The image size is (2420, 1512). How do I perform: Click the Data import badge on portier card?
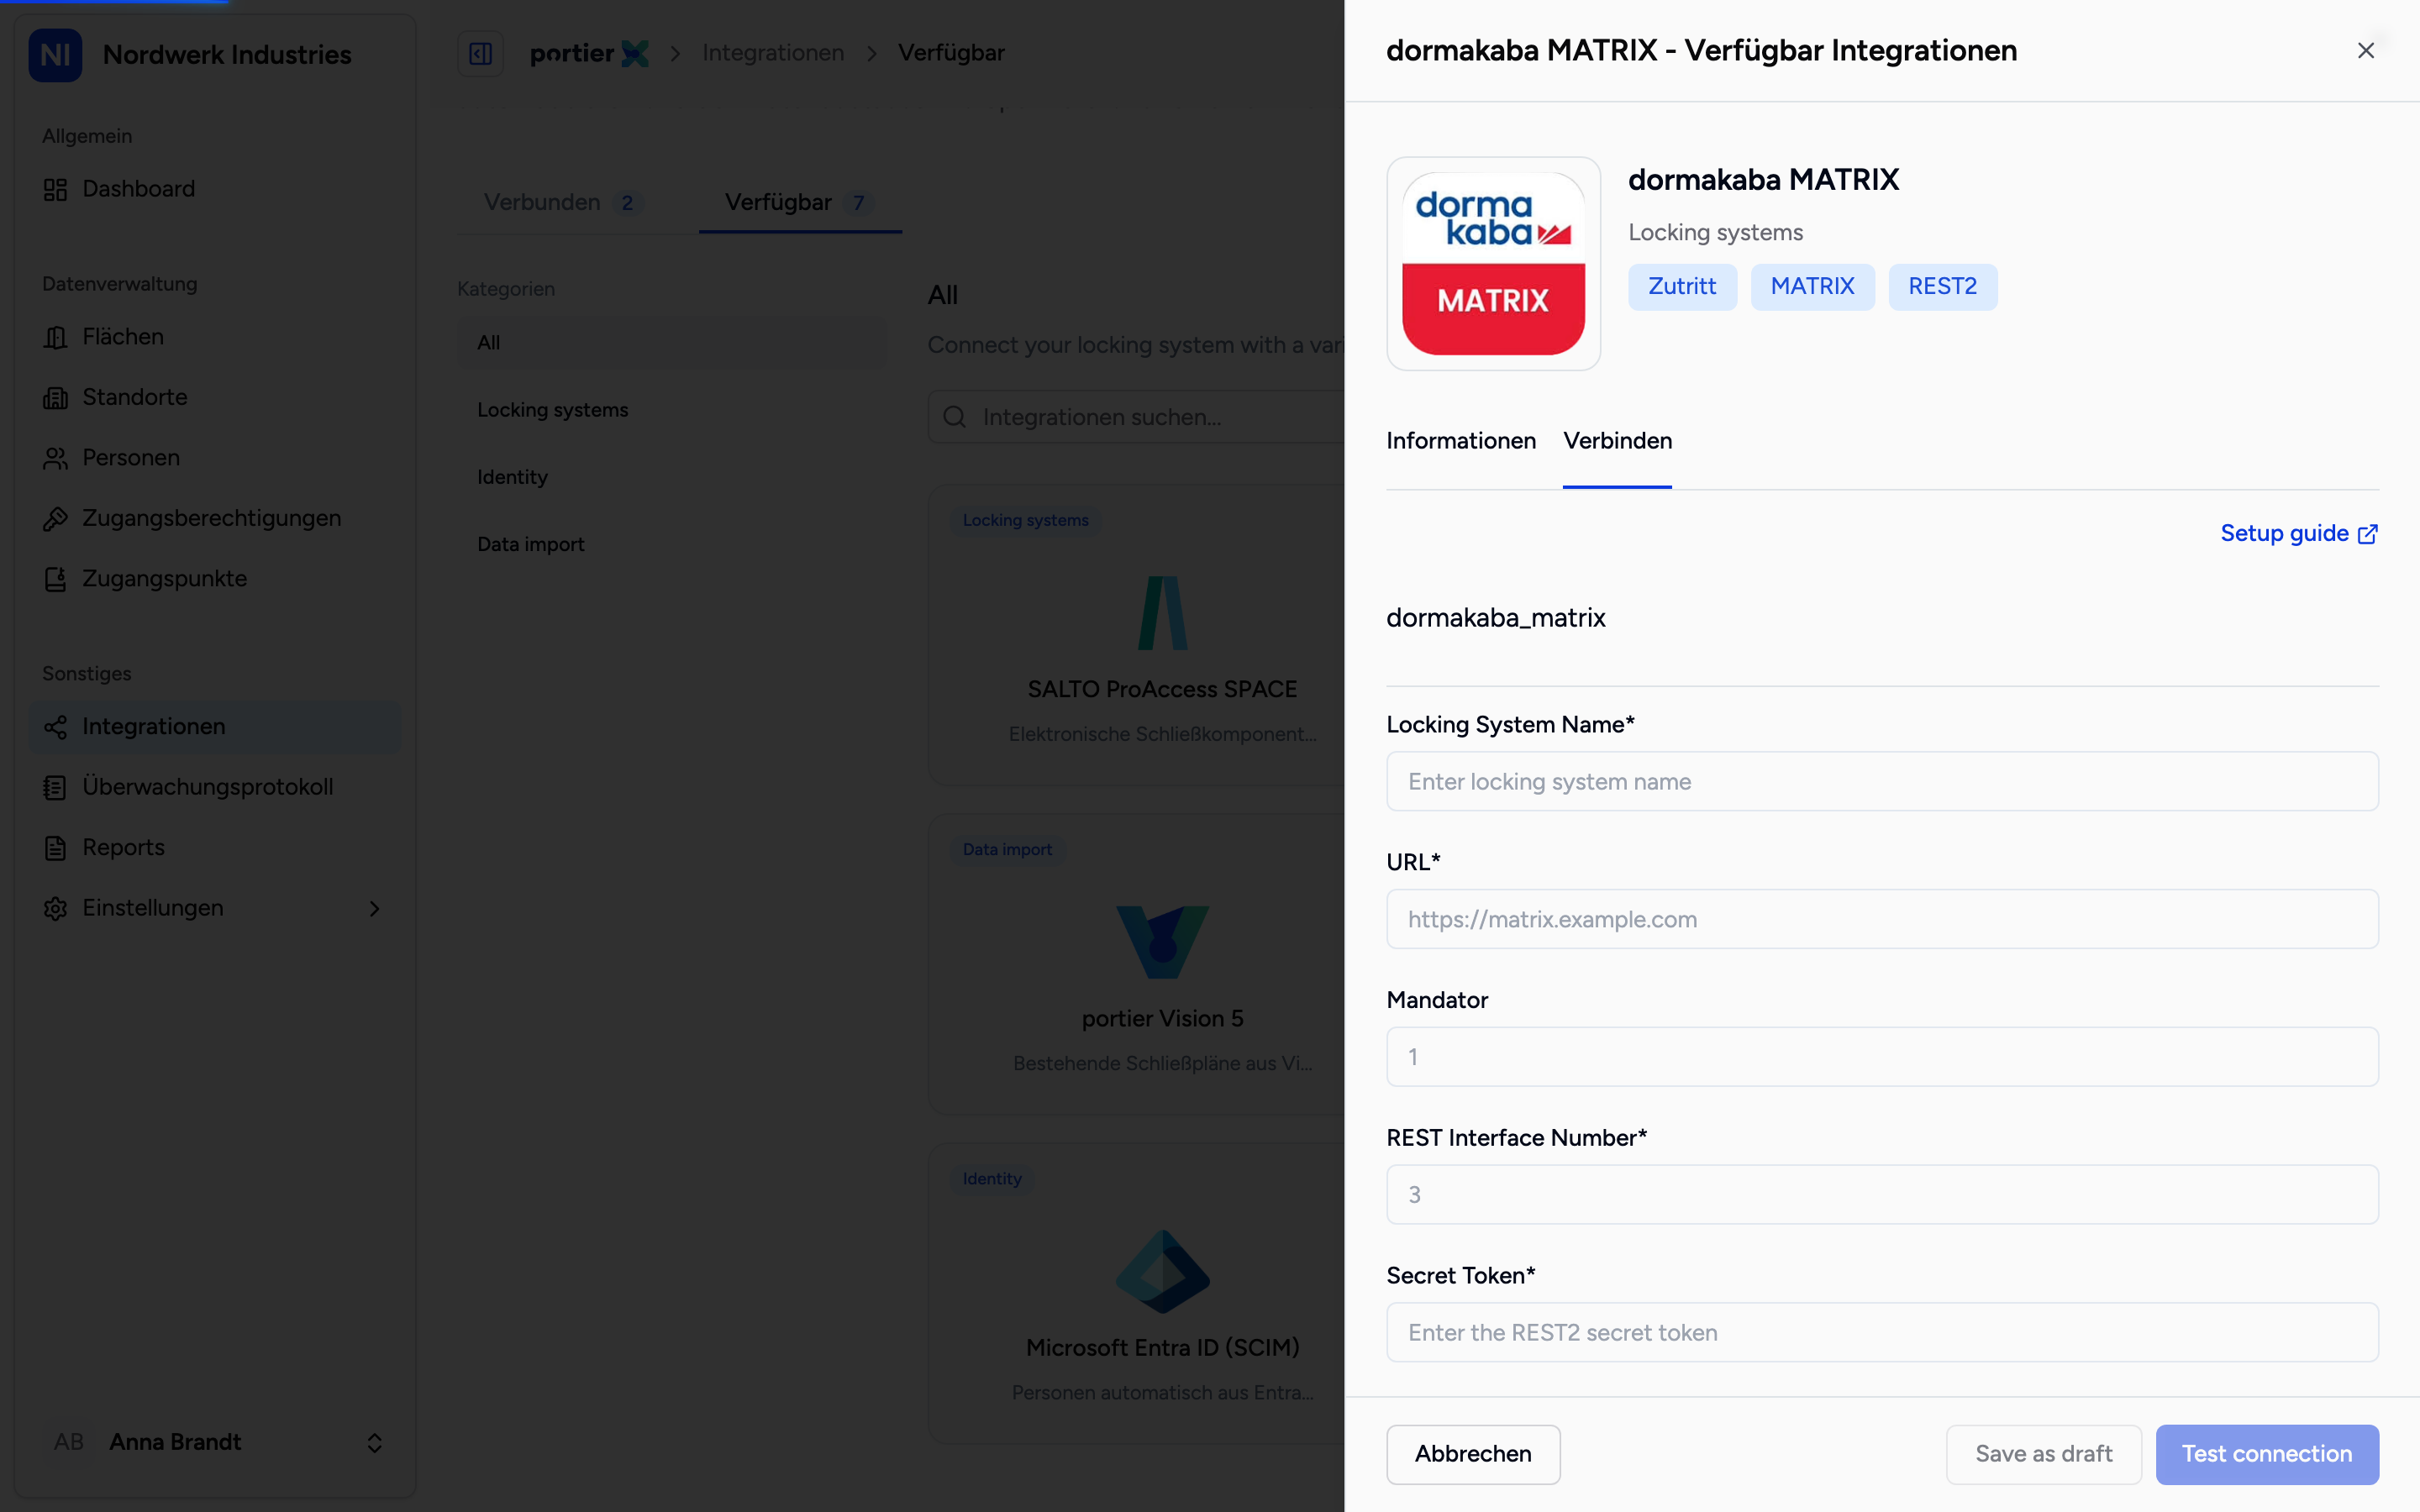click(x=1007, y=850)
